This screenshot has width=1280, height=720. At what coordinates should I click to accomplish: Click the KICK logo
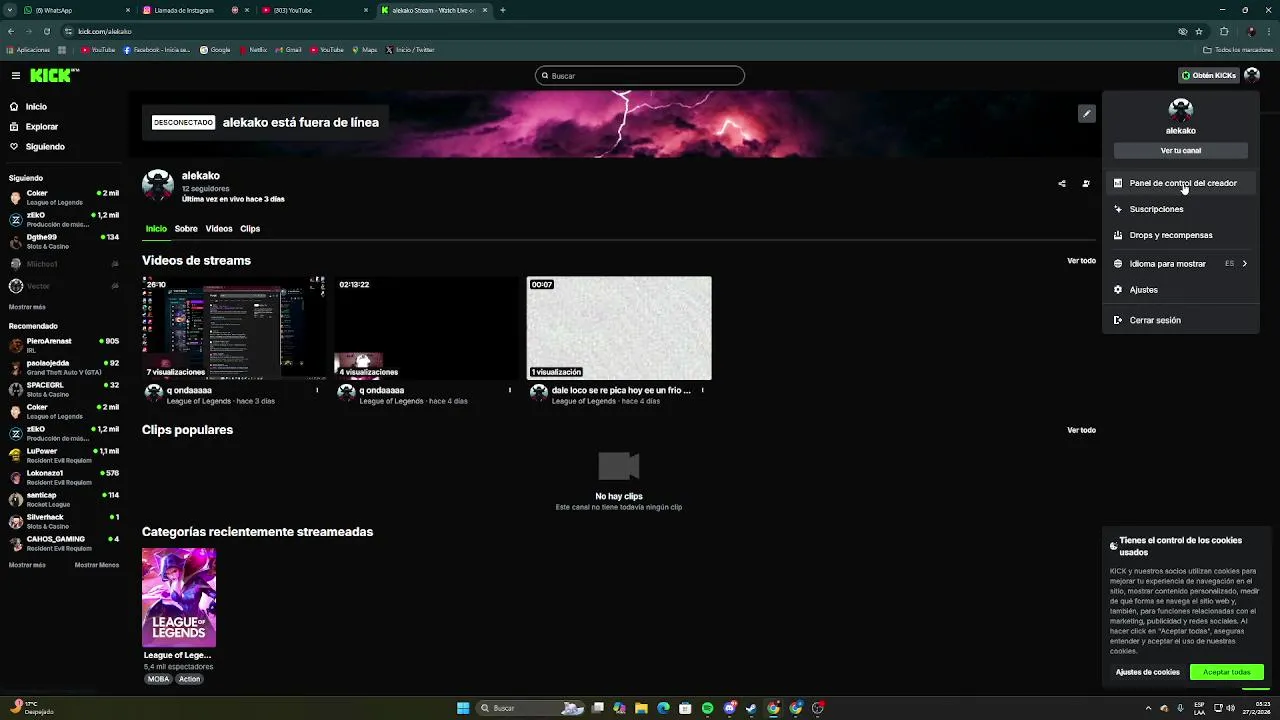tap(53, 76)
